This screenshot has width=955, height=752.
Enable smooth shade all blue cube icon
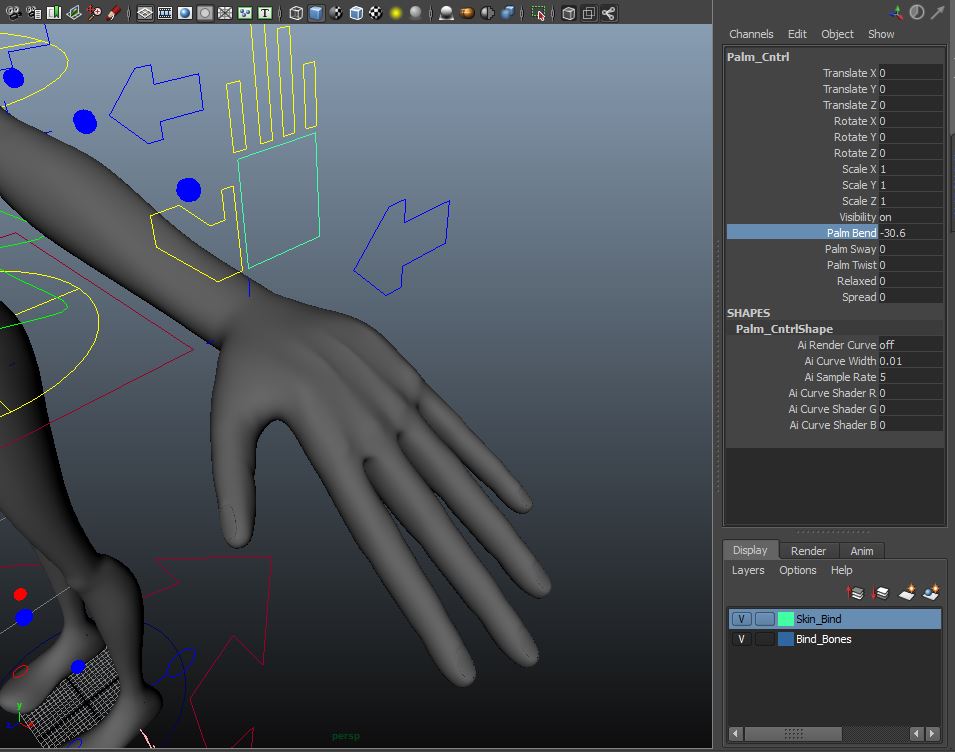[x=316, y=13]
